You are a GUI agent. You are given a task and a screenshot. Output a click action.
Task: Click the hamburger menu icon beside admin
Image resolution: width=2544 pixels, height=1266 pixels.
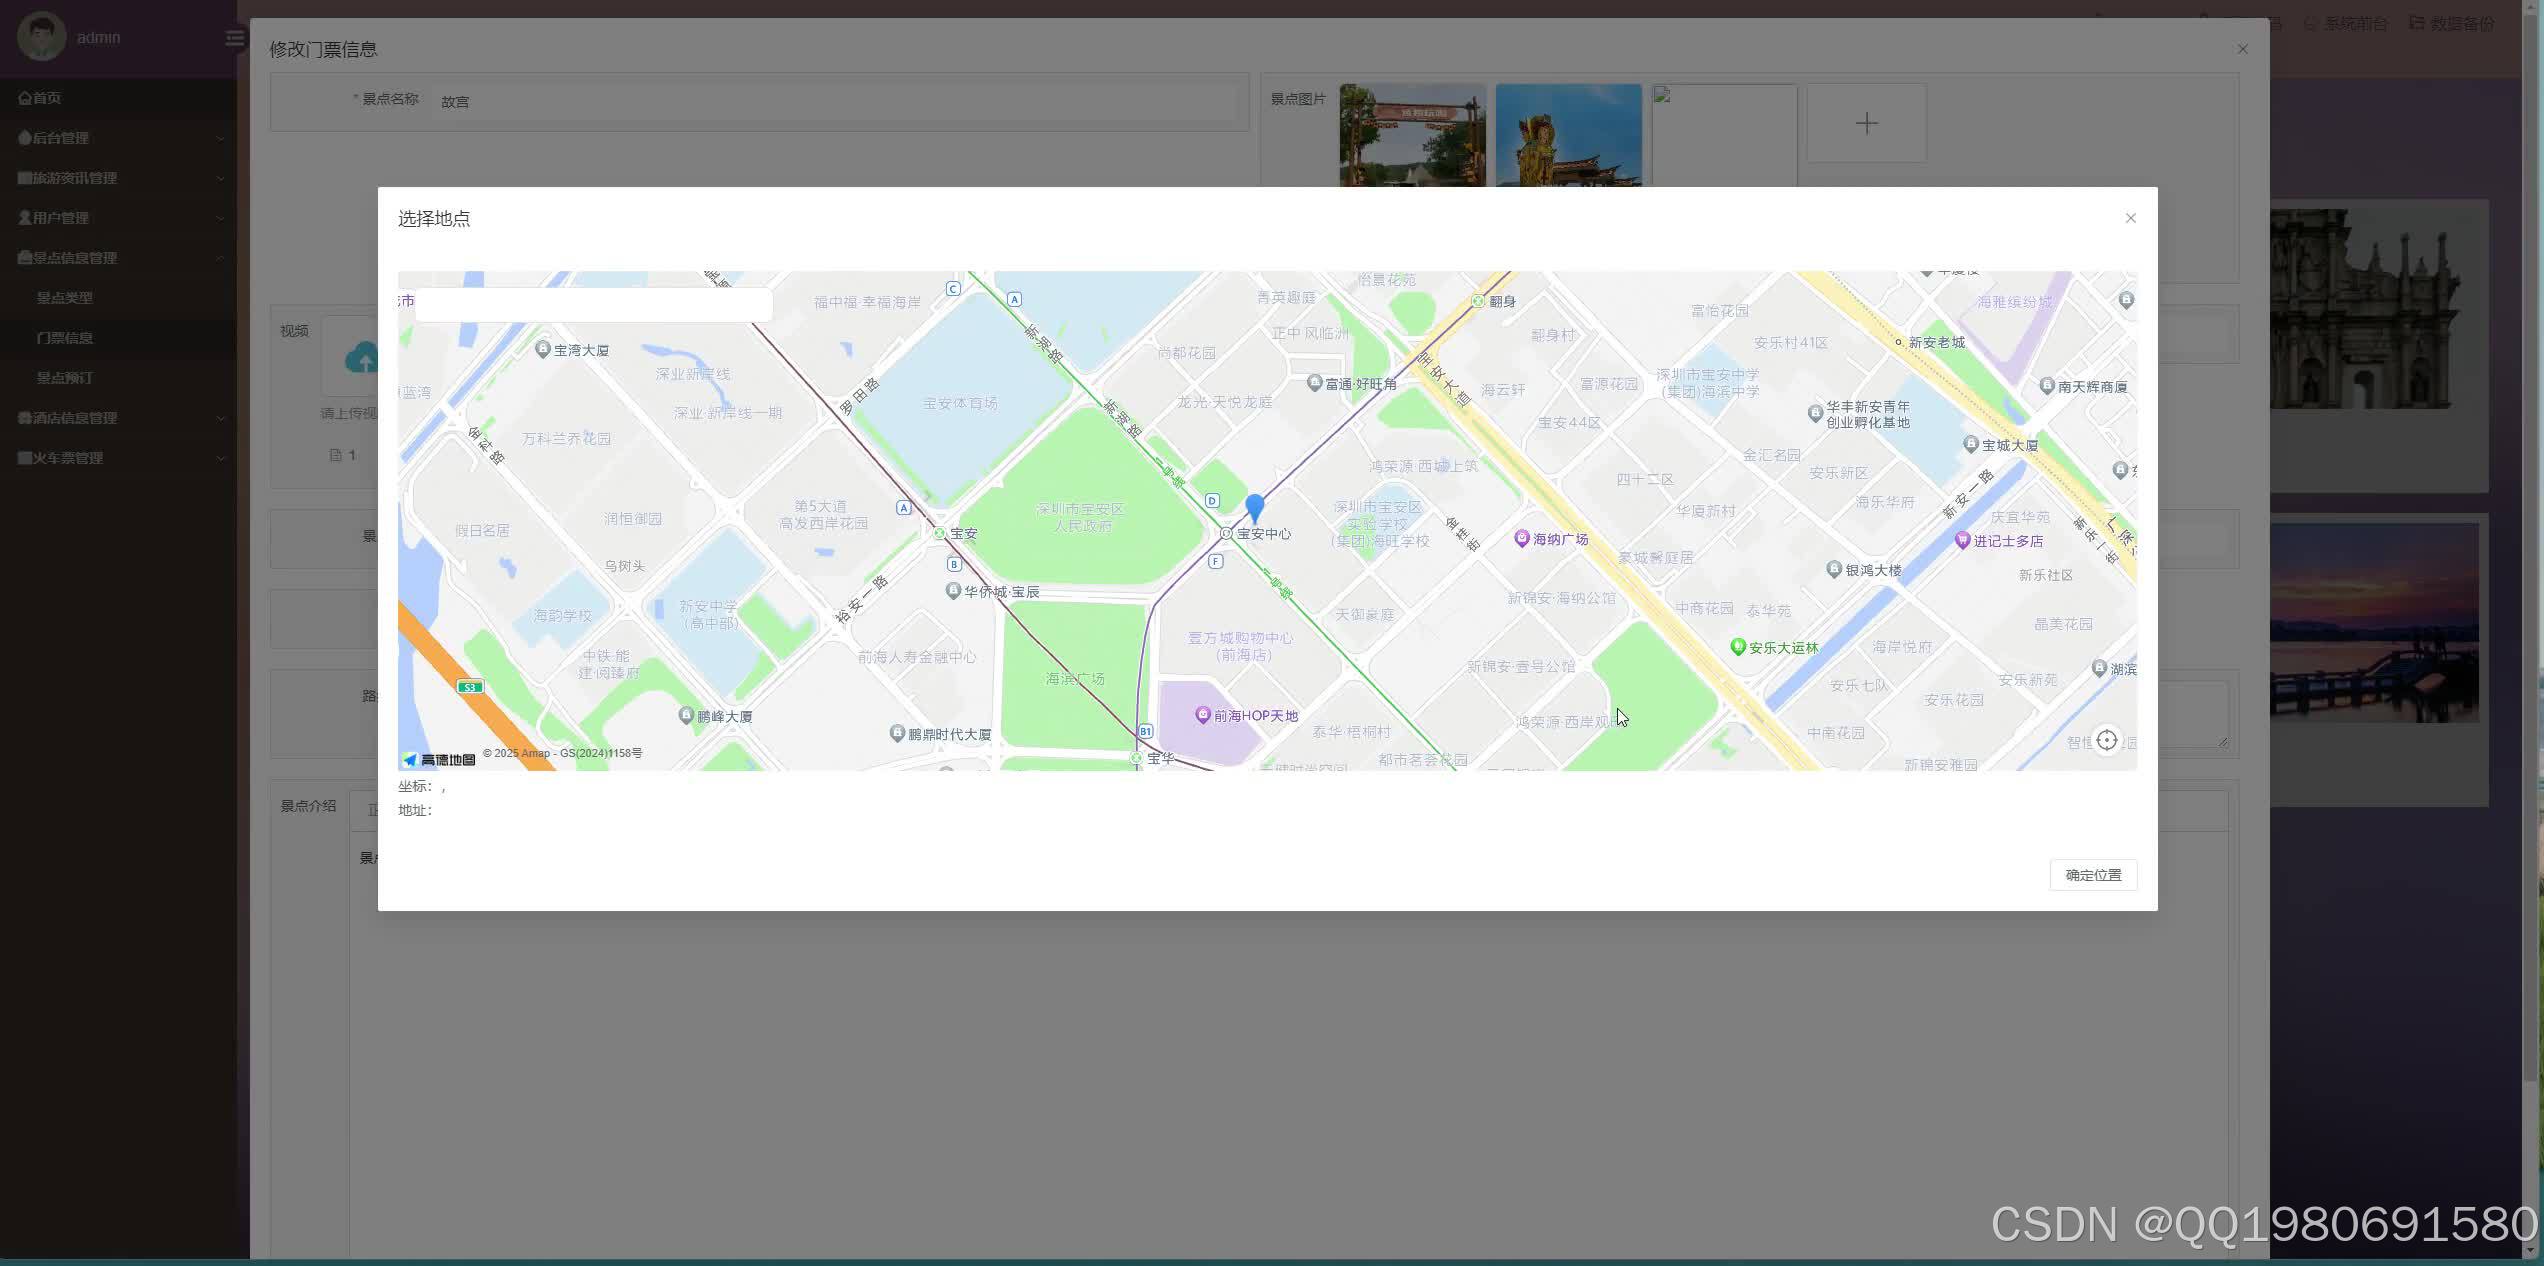click(x=234, y=38)
